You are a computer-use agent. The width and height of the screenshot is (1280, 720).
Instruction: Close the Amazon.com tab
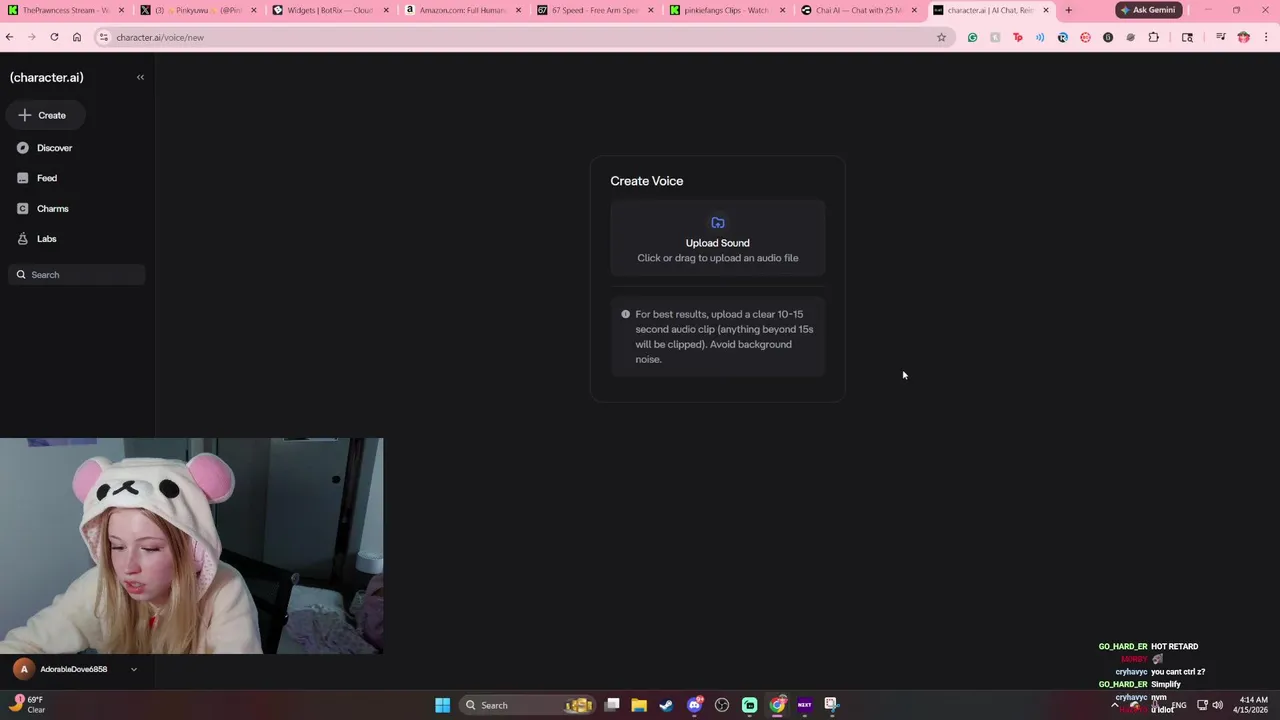518,10
